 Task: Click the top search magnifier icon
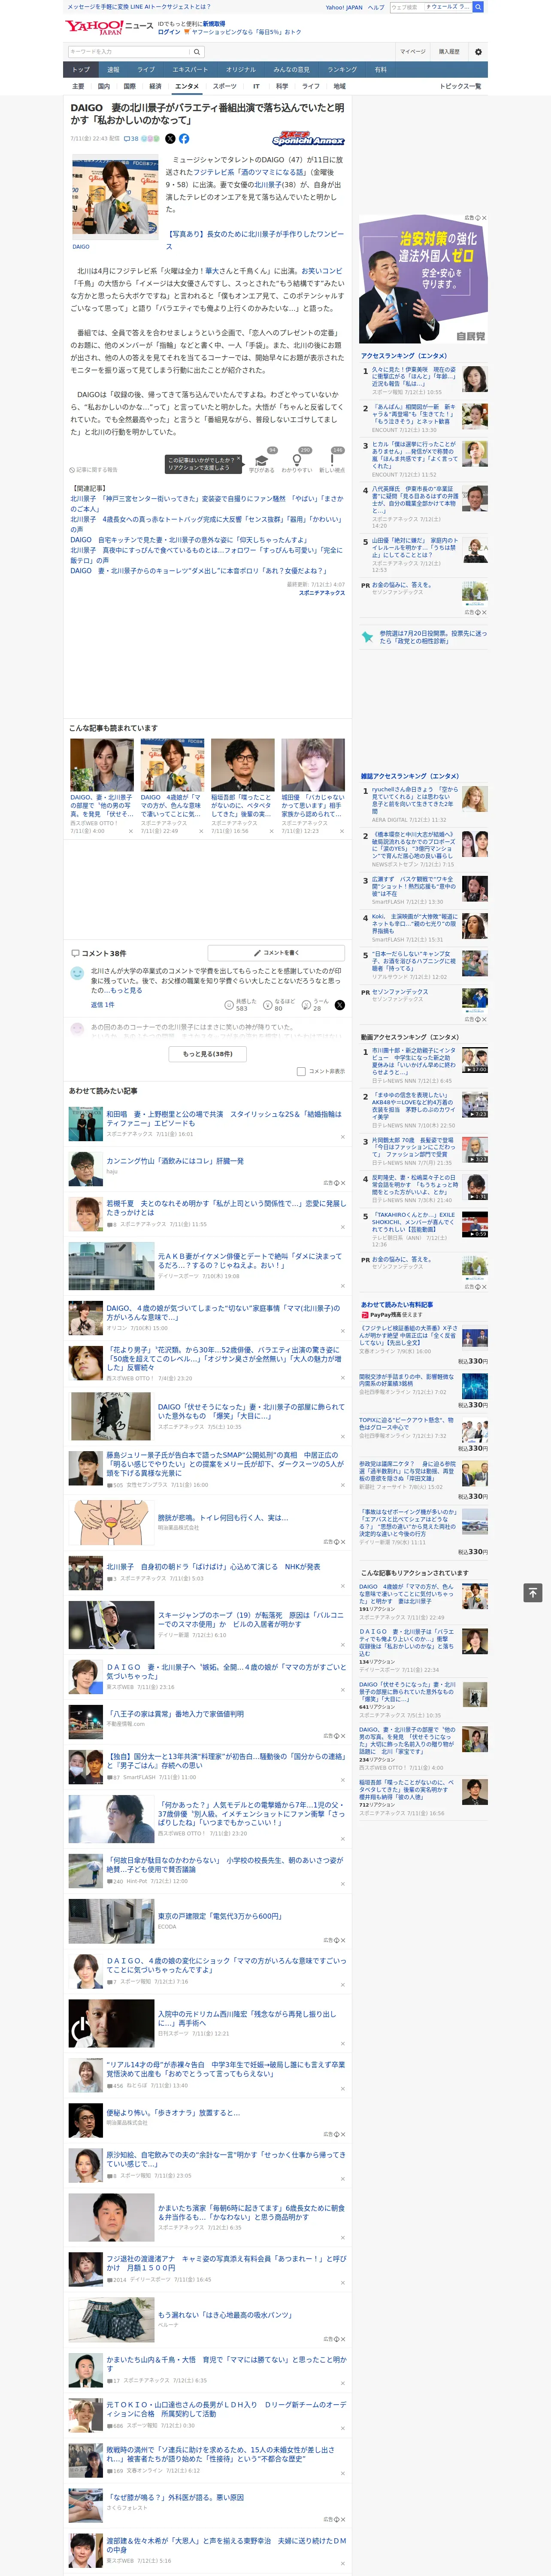pyautogui.click(x=478, y=7)
